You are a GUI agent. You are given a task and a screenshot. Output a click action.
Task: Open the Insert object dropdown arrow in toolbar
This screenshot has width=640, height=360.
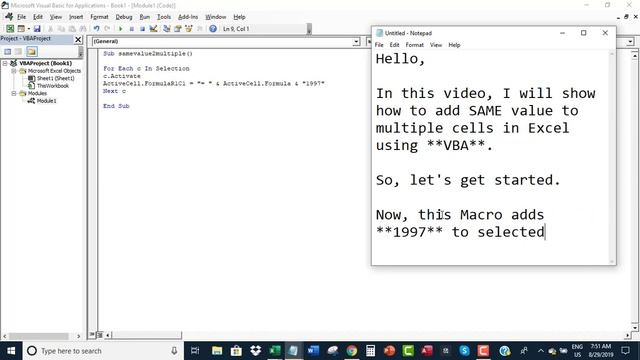coord(29,29)
